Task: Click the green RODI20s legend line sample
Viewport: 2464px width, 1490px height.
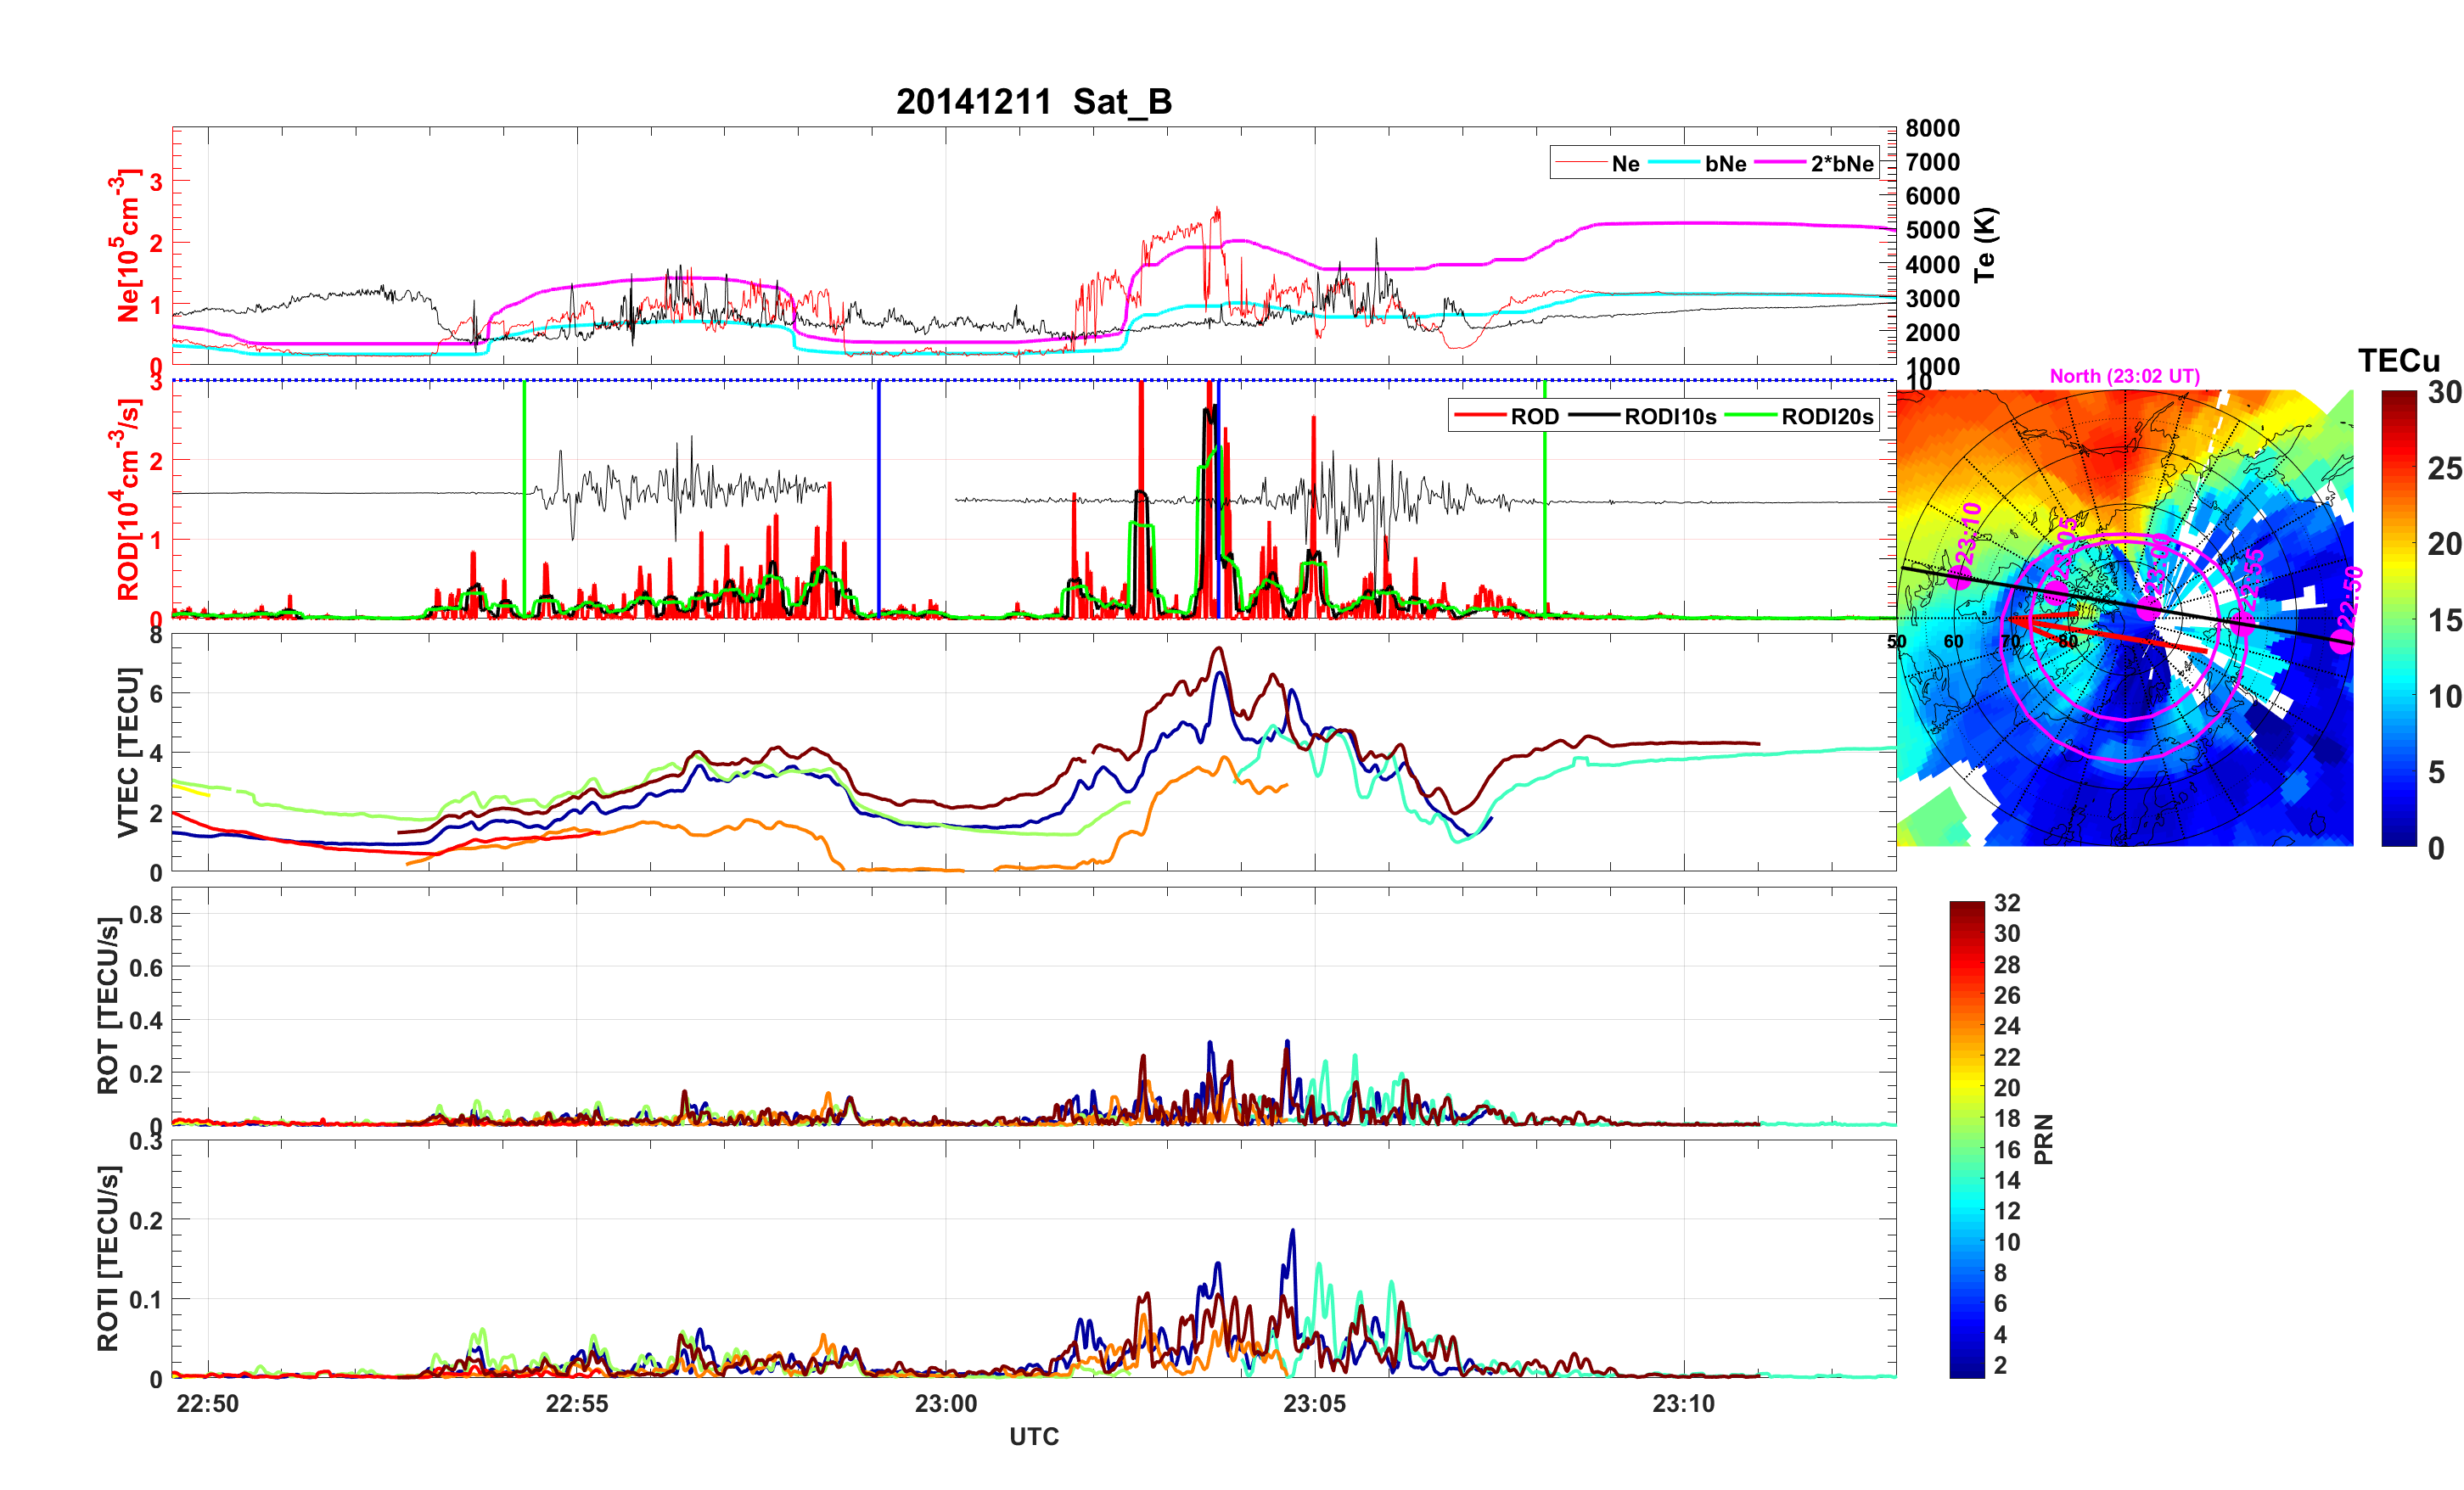Action: tap(1750, 416)
